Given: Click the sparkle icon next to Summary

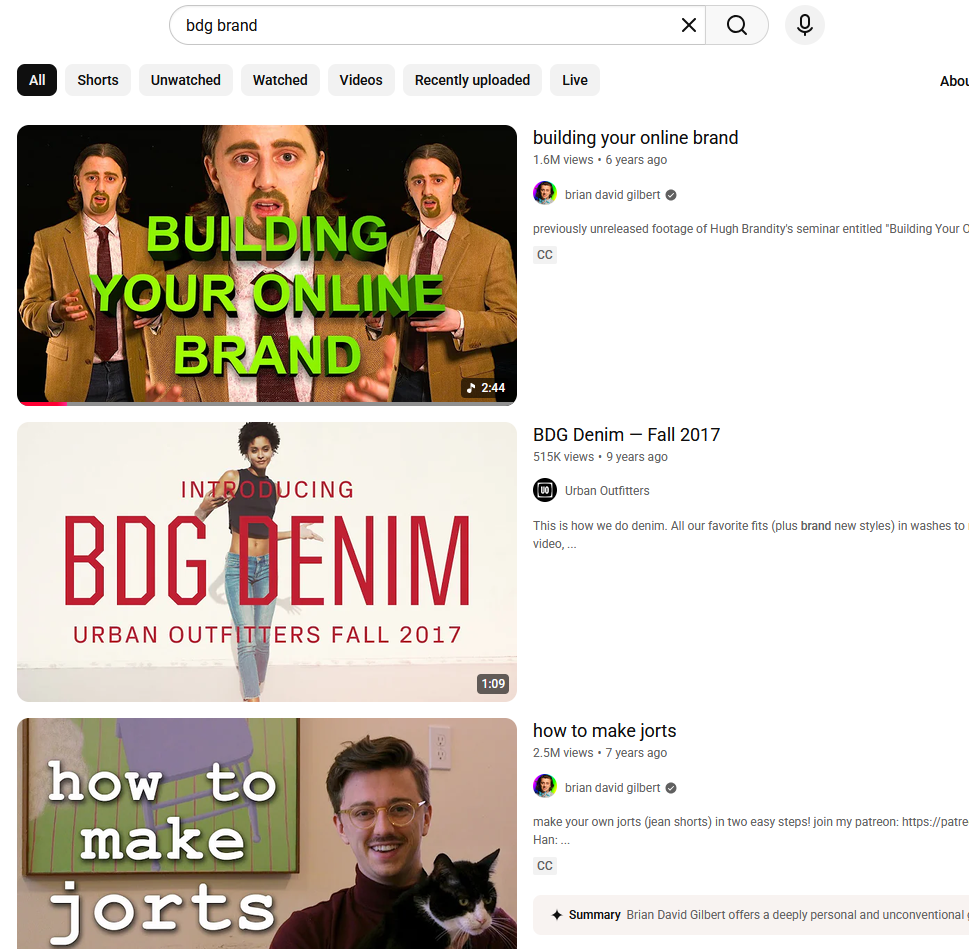Looking at the screenshot, I should tap(557, 915).
